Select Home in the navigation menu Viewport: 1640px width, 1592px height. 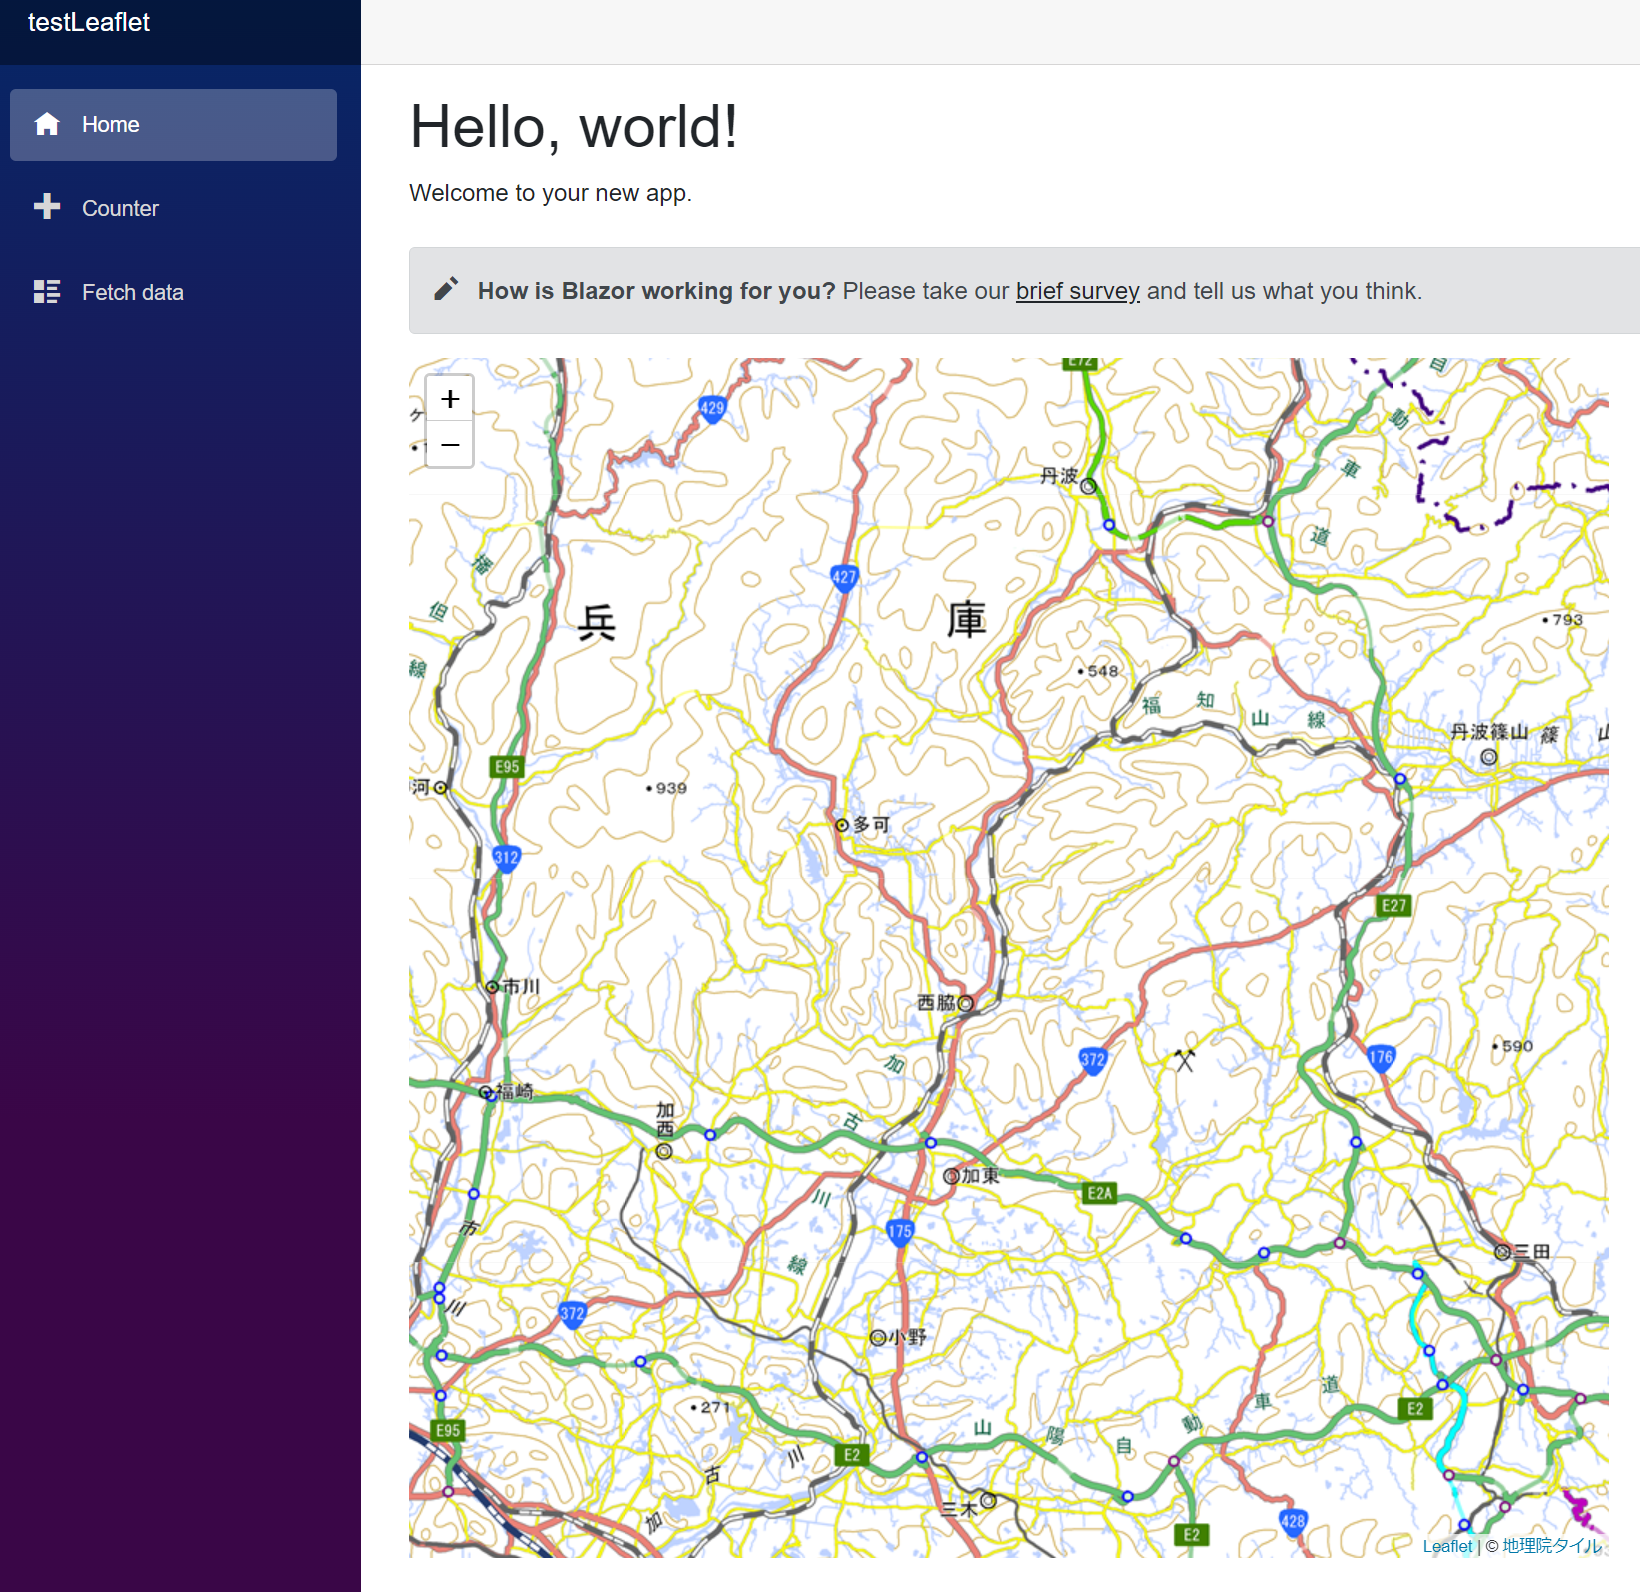[110, 124]
